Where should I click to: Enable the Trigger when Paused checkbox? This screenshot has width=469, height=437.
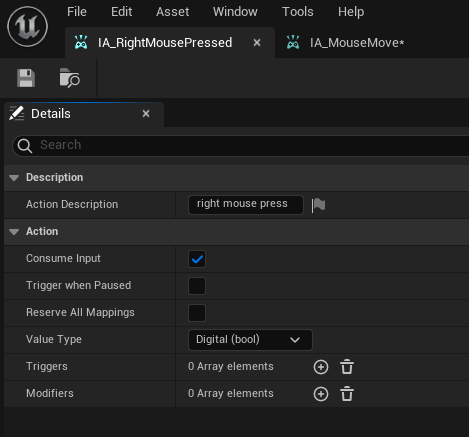(197, 286)
